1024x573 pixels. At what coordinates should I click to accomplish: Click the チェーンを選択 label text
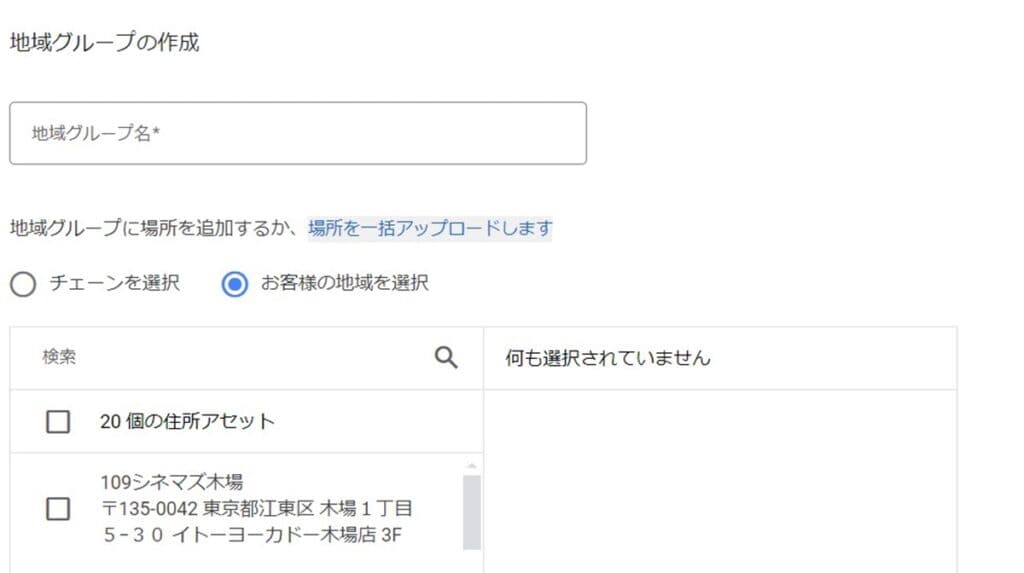(x=115, y=283)
